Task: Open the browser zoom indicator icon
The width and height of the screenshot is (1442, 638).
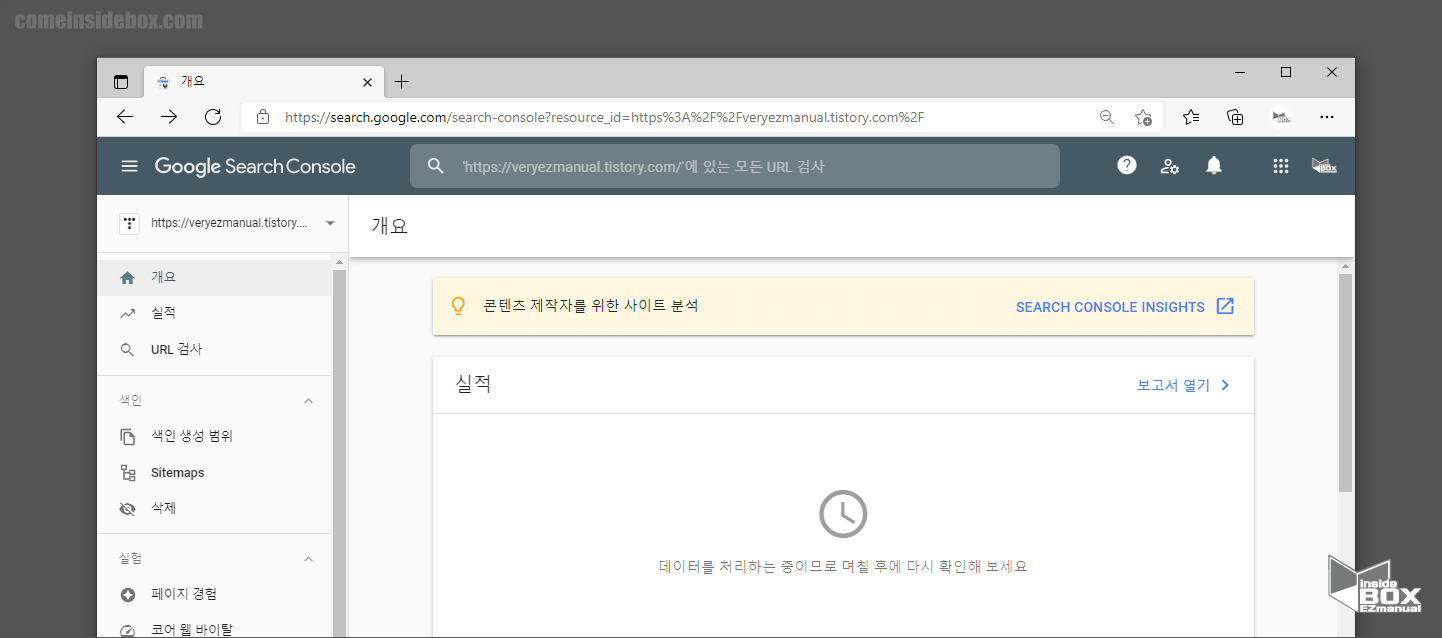Action: (x=1106, y=117)
